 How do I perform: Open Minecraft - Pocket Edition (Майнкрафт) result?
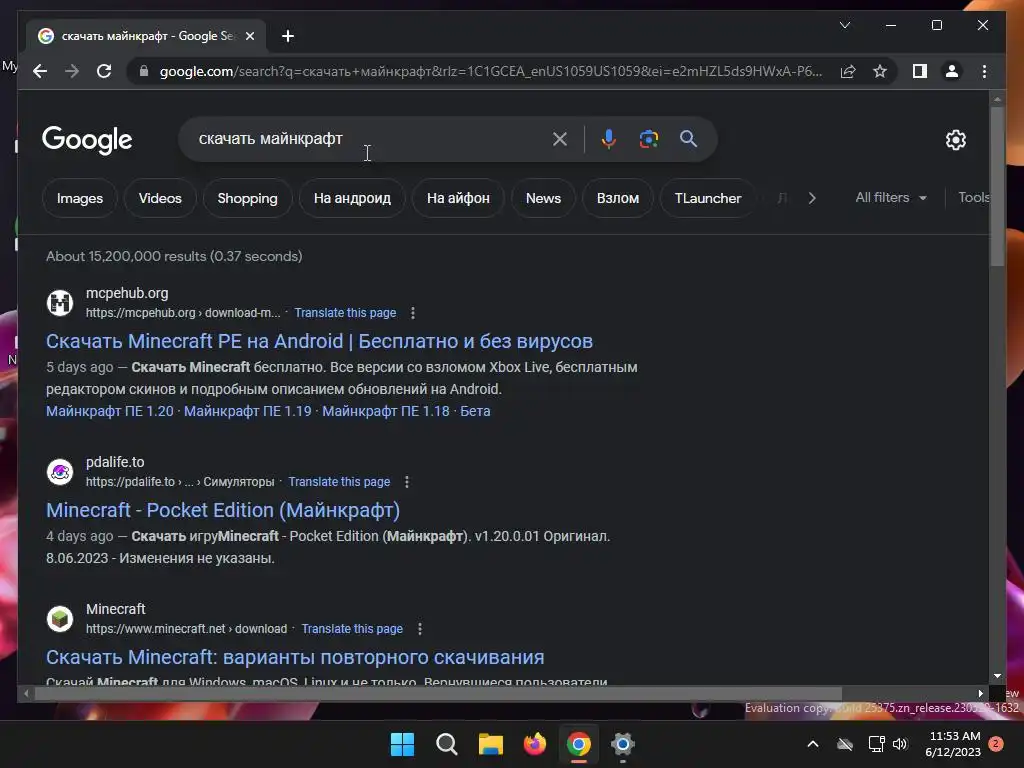point(223,510)
